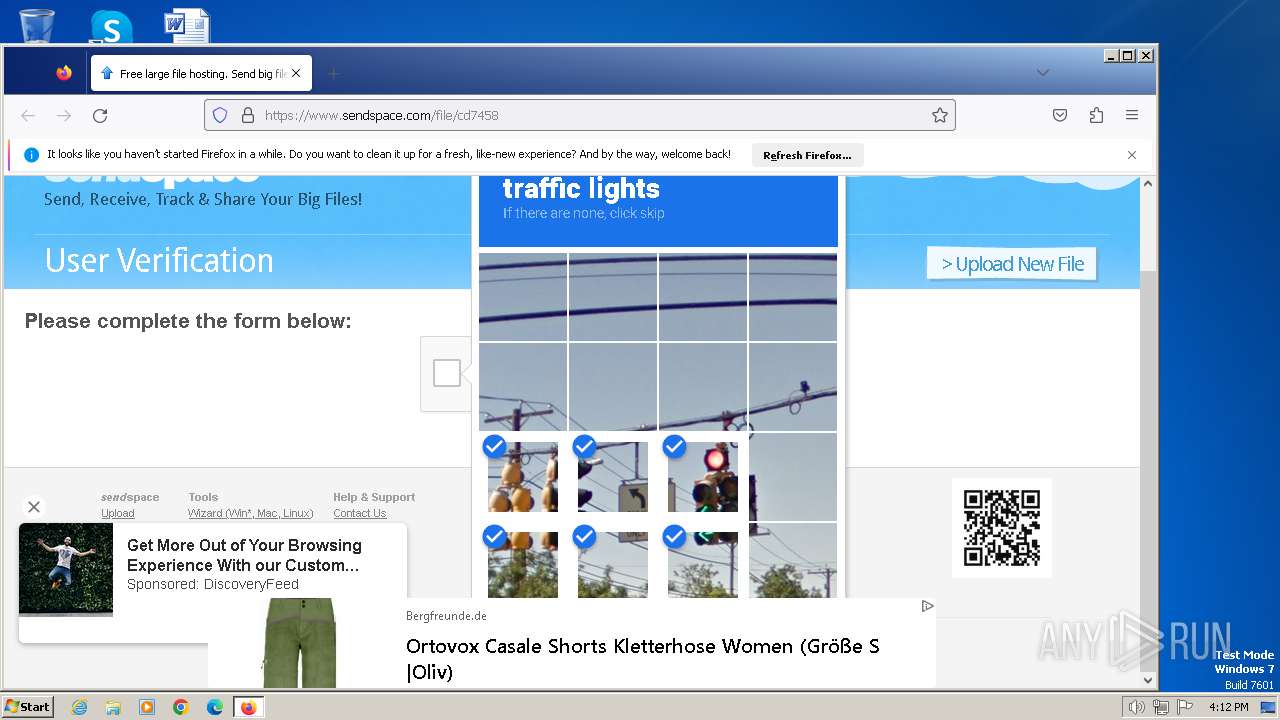Screen dimensions: 1280x720
Task: Click the Refresh Firefox button
Action: 807,155
